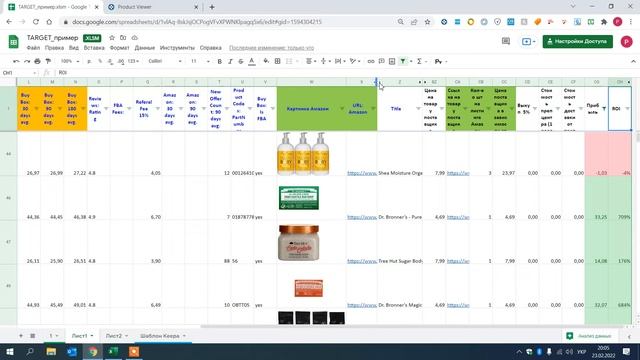Open the Amazon URL link for Tree Hut

click(362, 261)
